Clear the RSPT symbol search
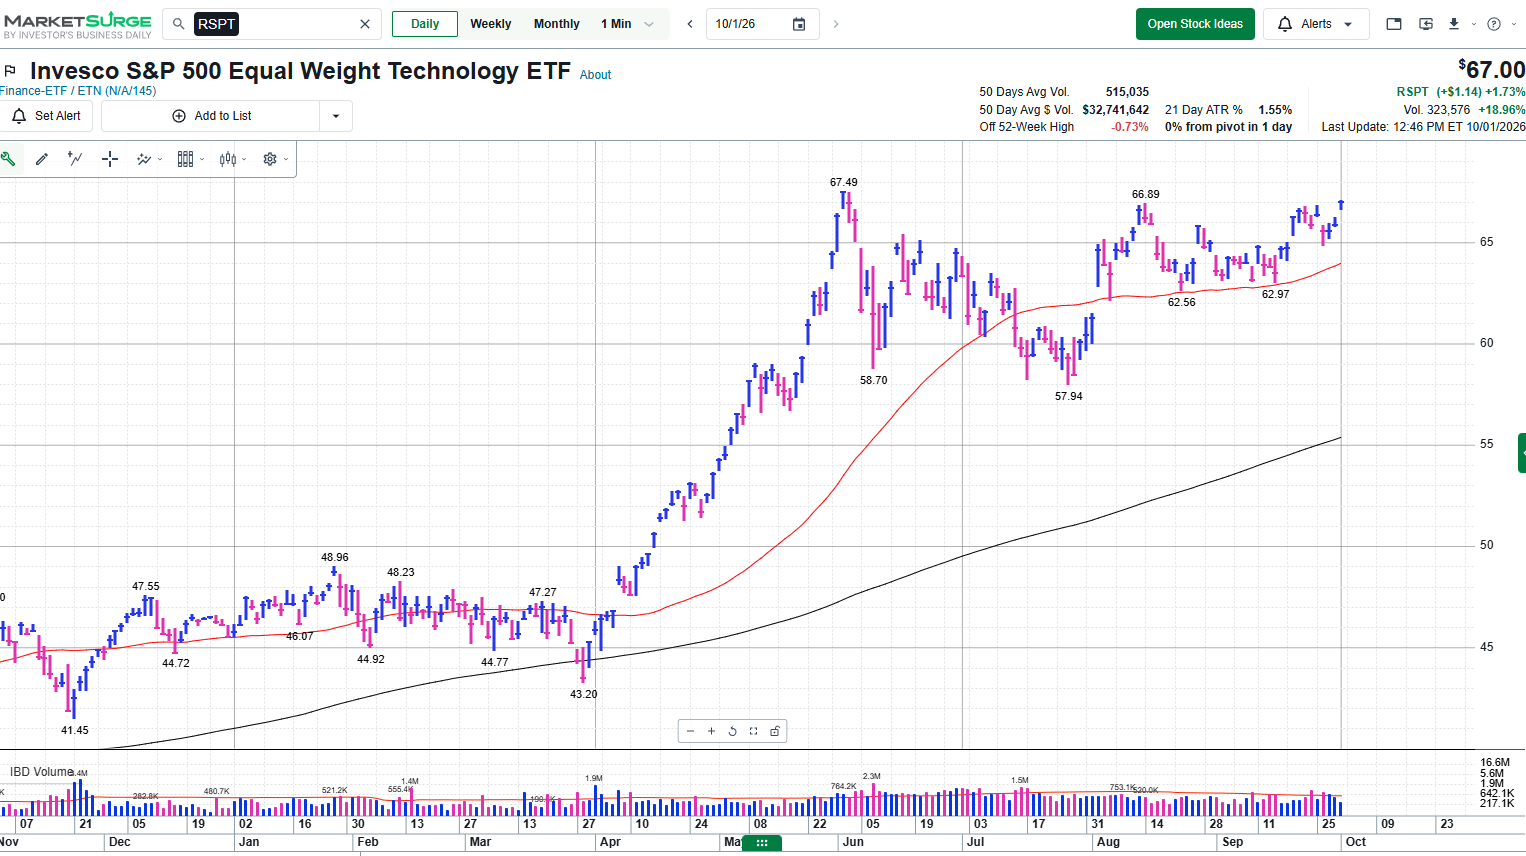 click(x=365, y=24)
